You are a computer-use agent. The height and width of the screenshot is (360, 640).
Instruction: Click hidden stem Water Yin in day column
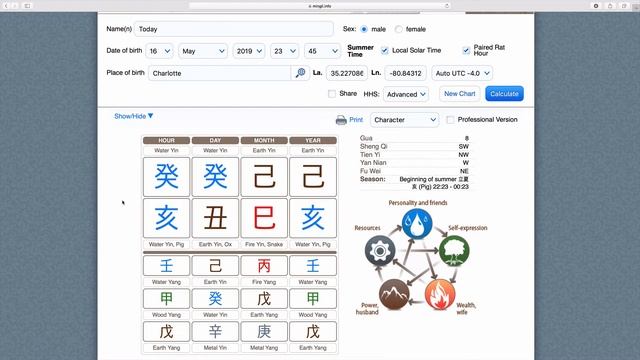point(215,298)
